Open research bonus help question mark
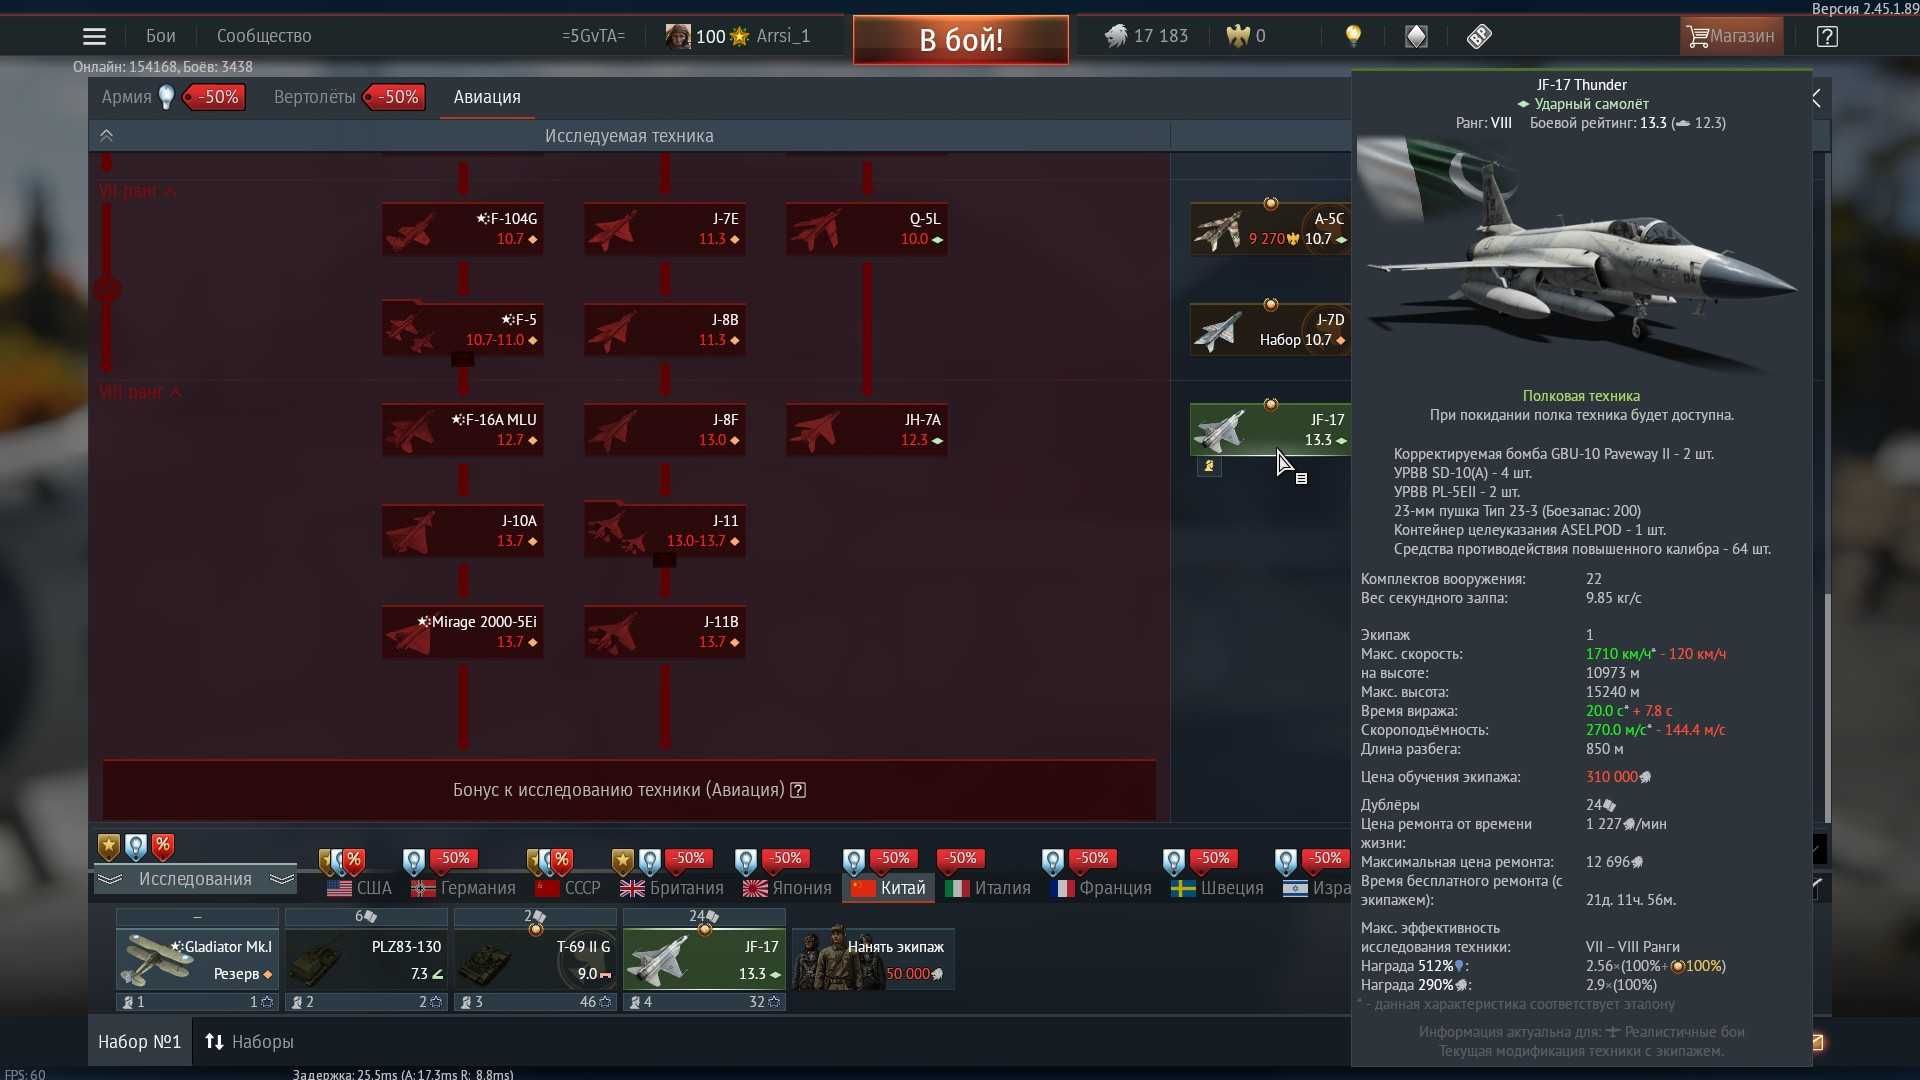Viewport: 1920px width, 1080px height. click(x=798, y=790)
